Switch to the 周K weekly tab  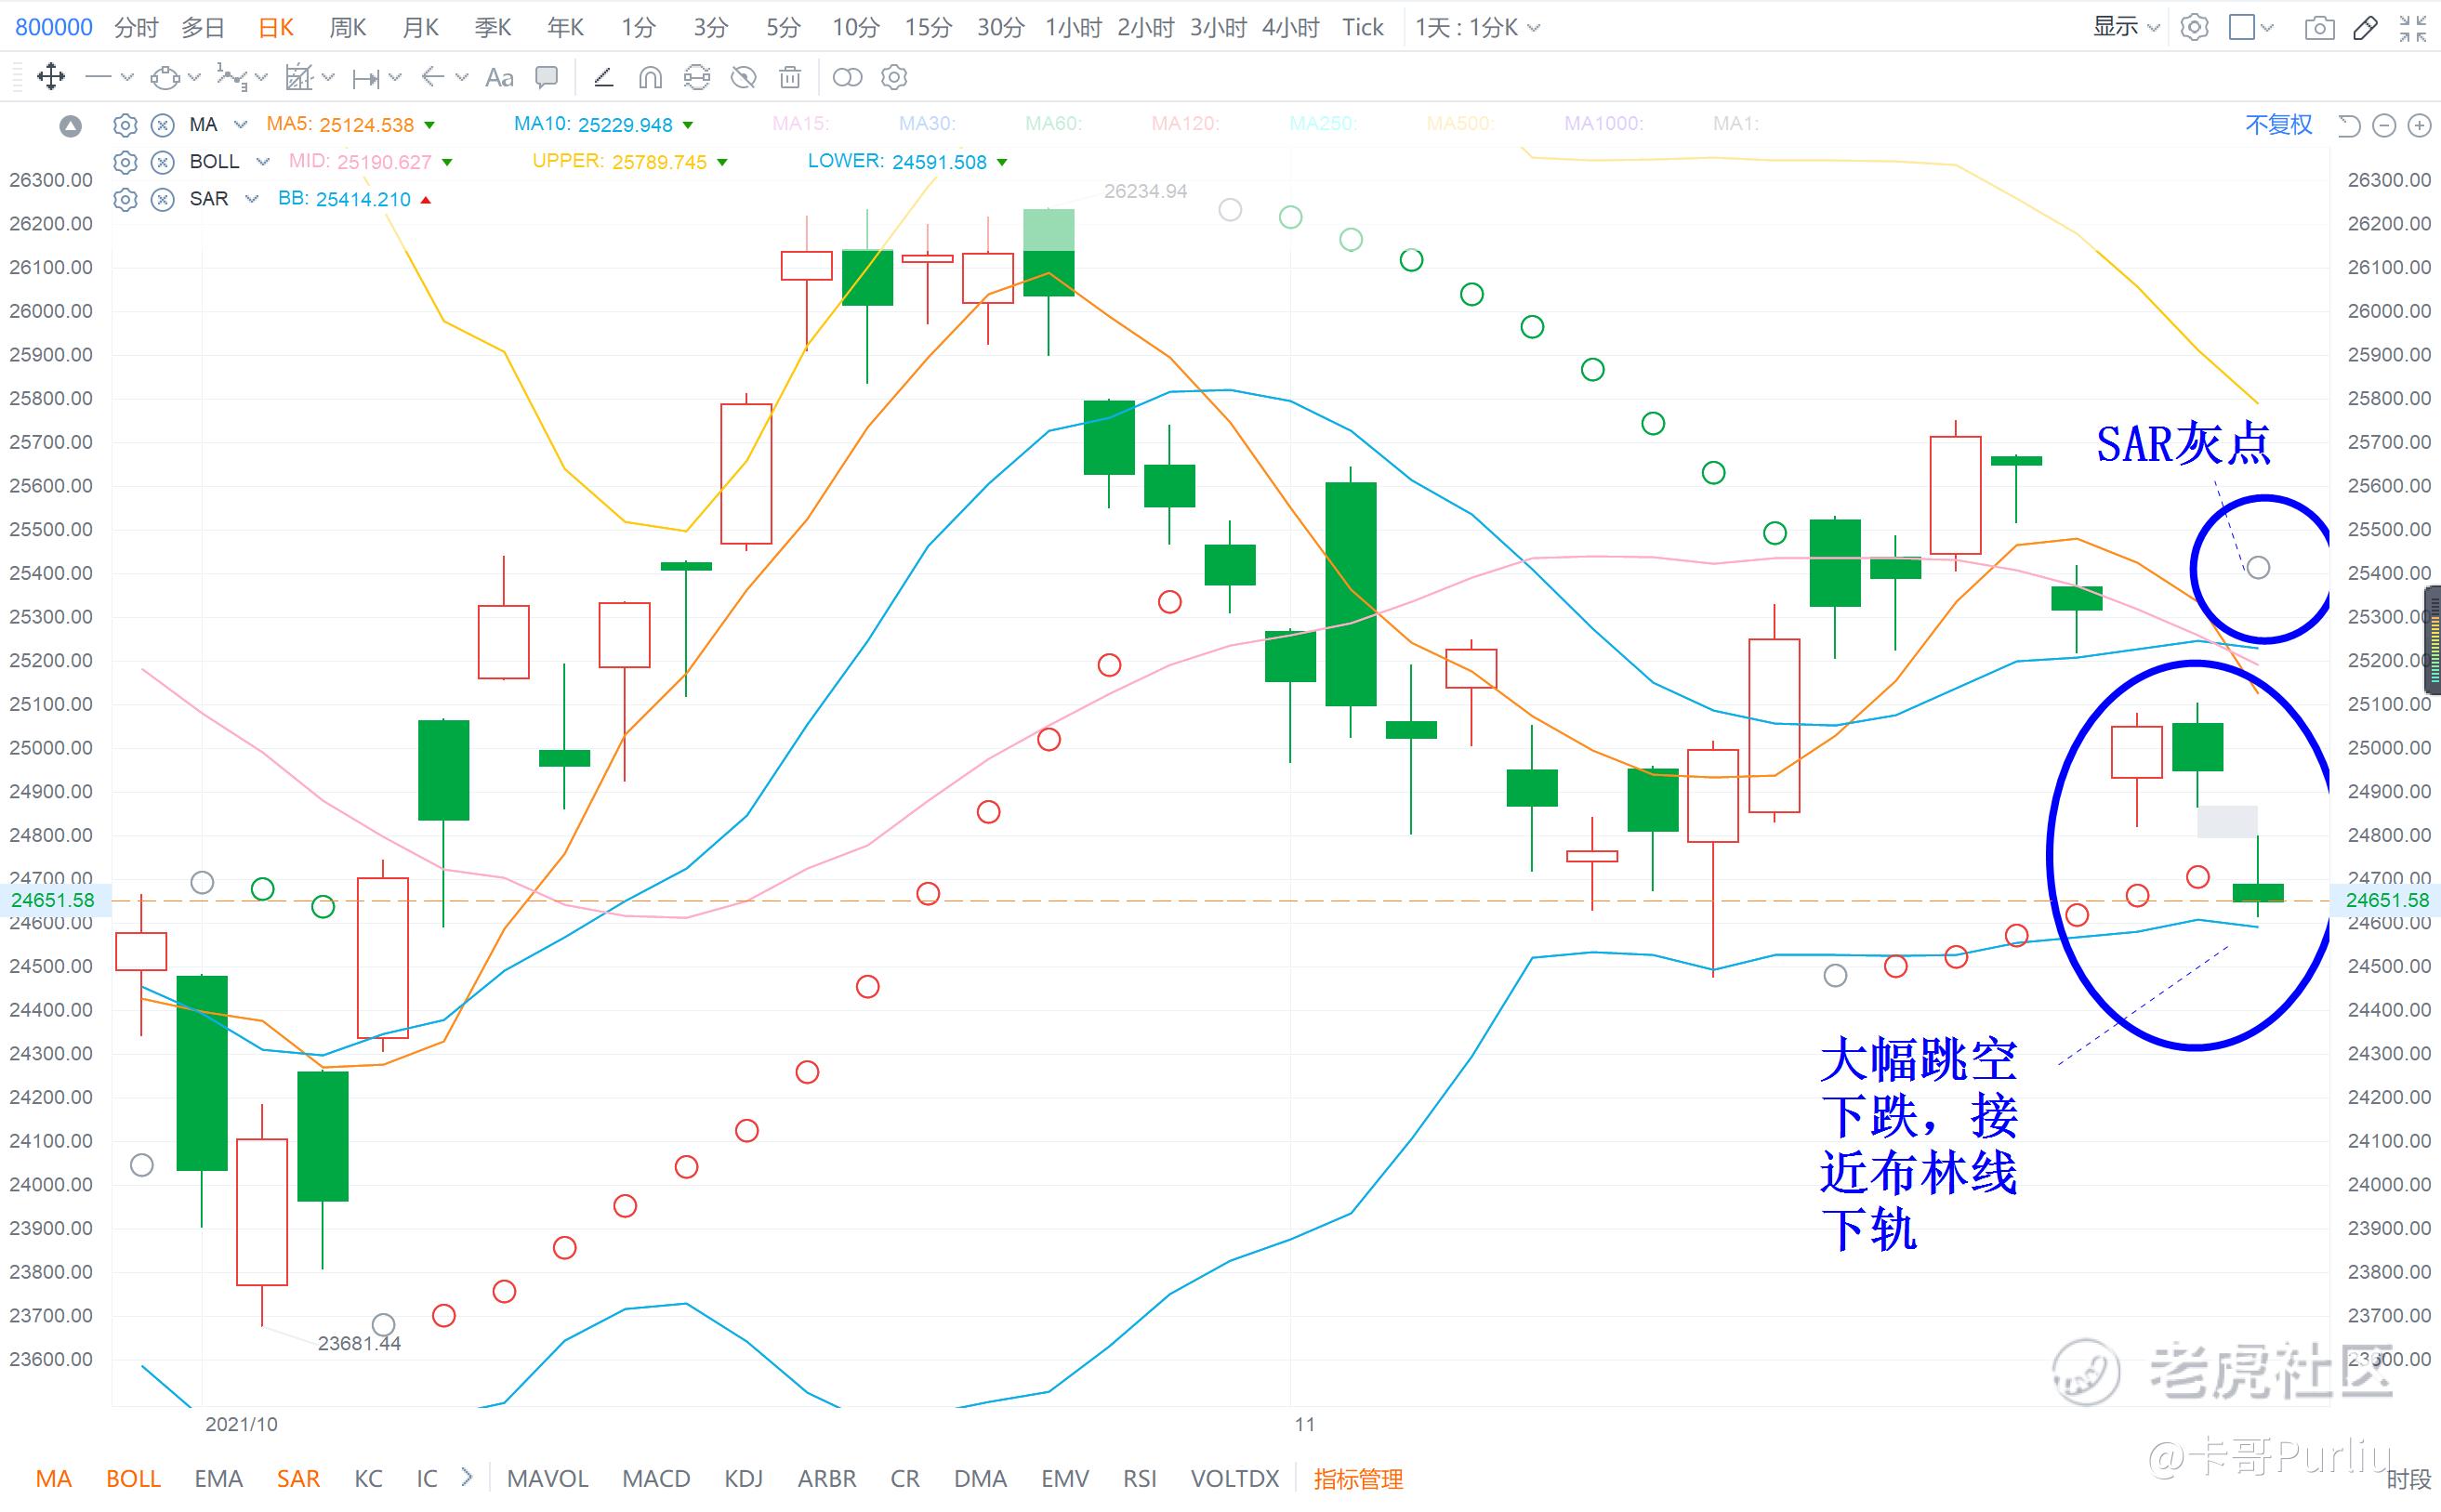(347, 28)
